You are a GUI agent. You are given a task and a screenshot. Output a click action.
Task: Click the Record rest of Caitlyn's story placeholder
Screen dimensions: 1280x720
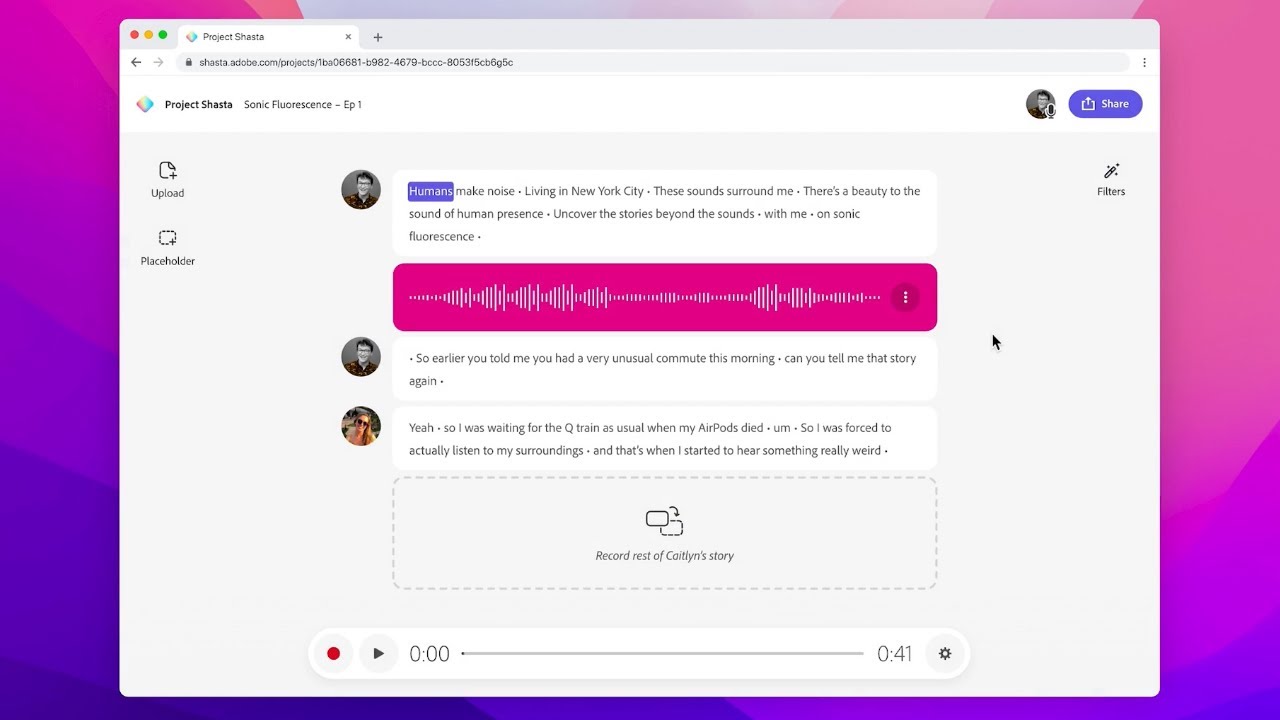coord(664,533)
